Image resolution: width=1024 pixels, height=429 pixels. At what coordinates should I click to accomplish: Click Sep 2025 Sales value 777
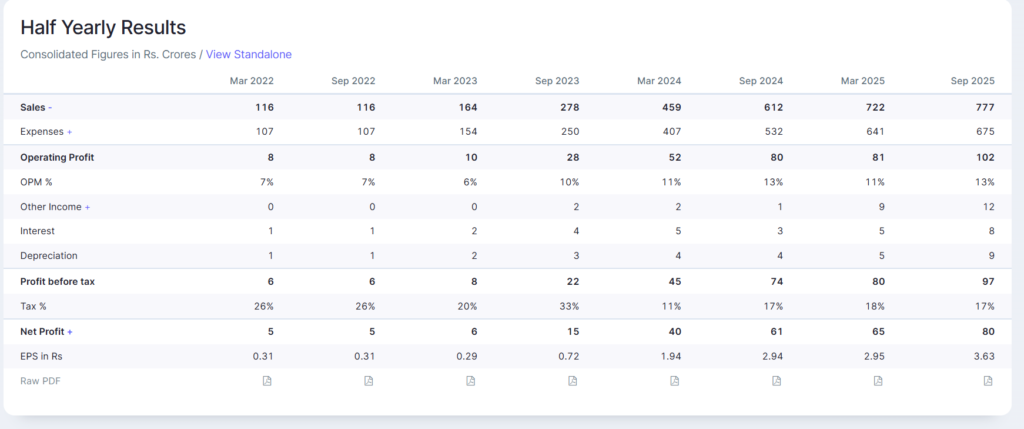click(984, 107)
